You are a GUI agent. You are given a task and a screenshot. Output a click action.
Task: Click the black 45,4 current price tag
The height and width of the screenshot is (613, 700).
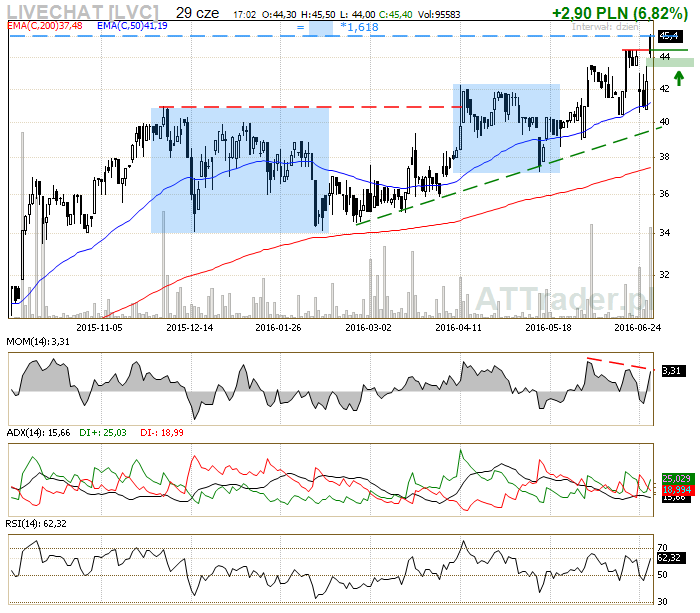point(669,36)
